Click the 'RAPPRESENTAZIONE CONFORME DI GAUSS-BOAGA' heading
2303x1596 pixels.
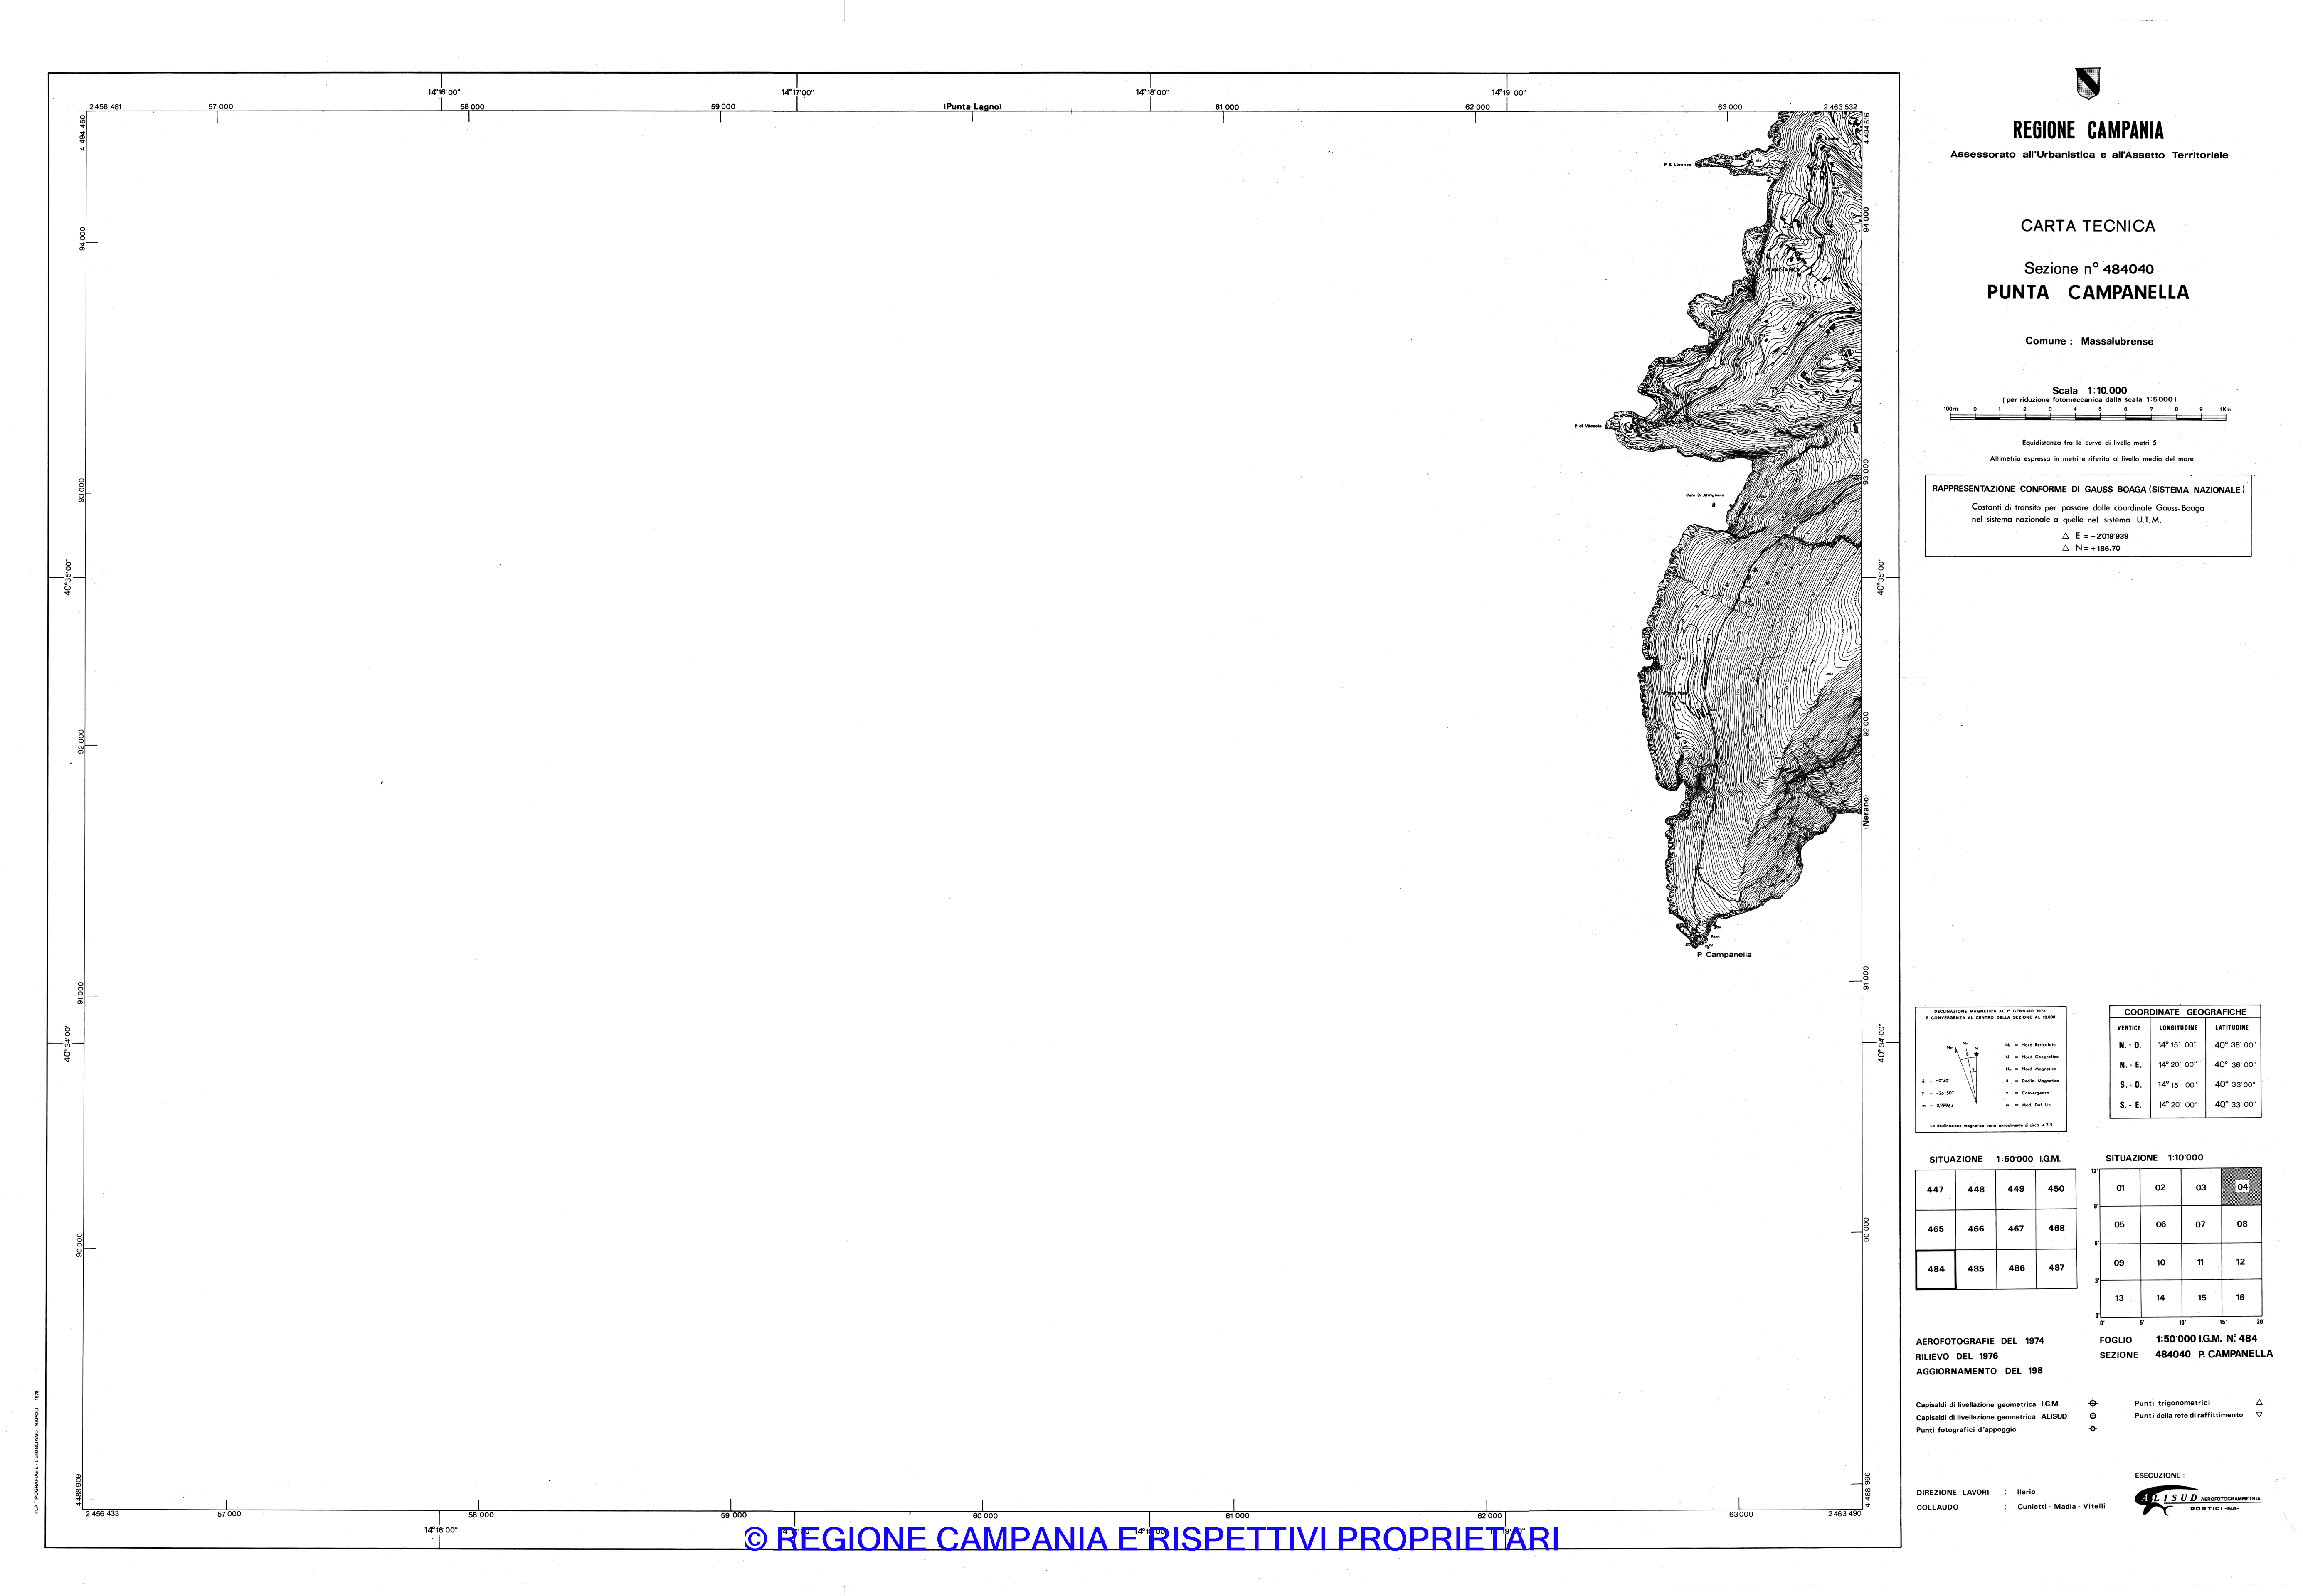click(x=2088, y=489)
